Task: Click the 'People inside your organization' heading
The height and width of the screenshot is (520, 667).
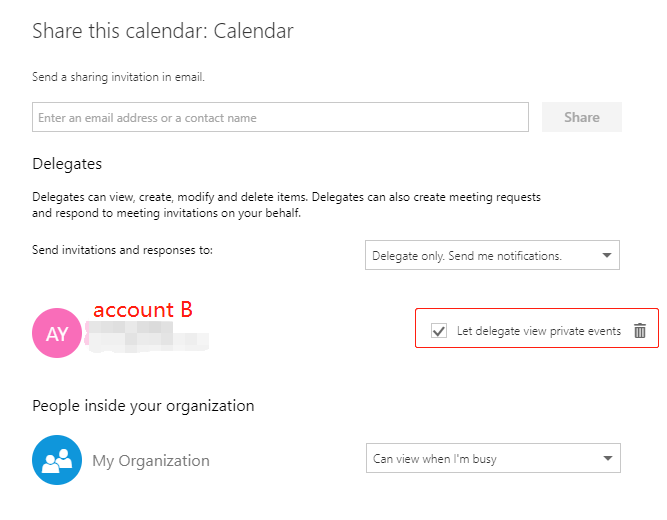Action: coord(143,406)
